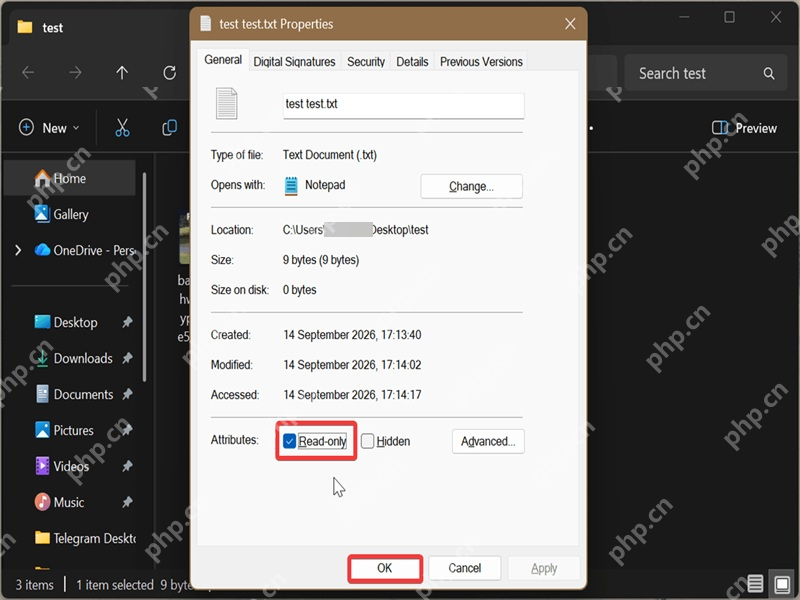Close the Properties dialog with X

(x=570, y=23)
